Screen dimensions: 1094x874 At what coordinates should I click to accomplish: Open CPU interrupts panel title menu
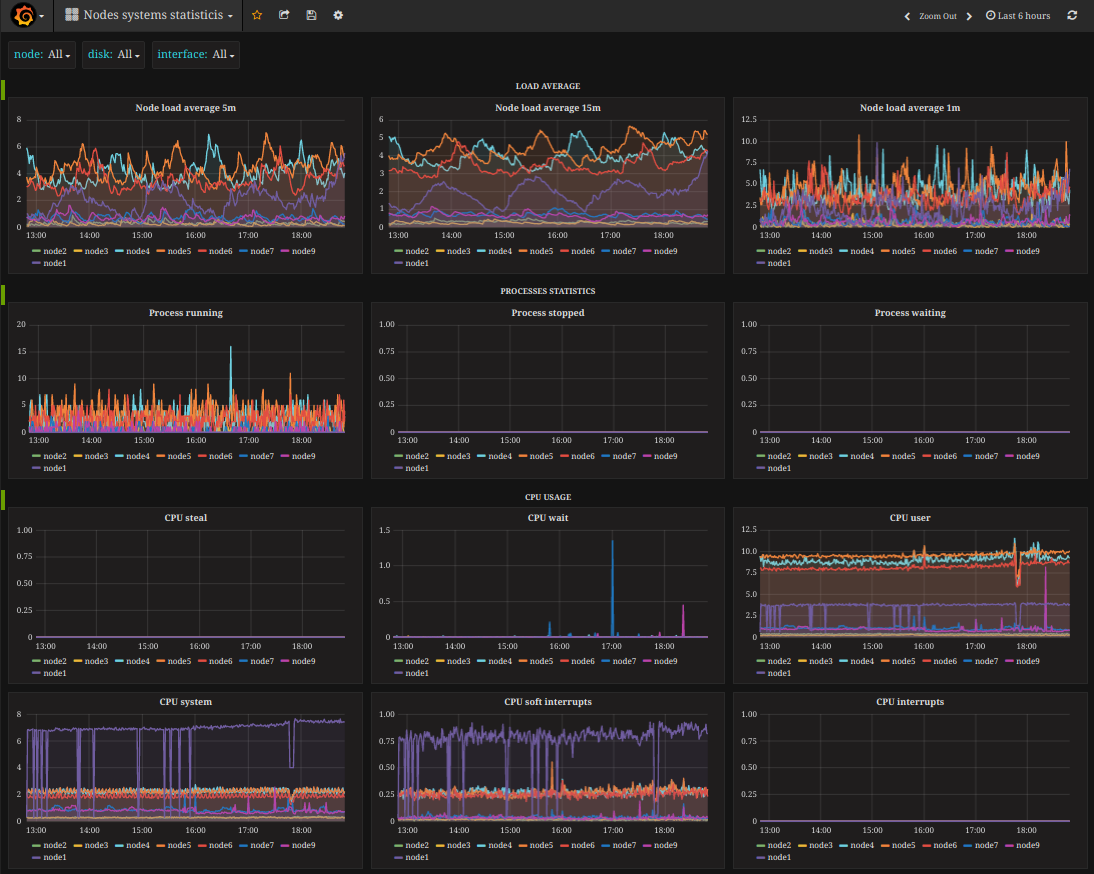910,702
